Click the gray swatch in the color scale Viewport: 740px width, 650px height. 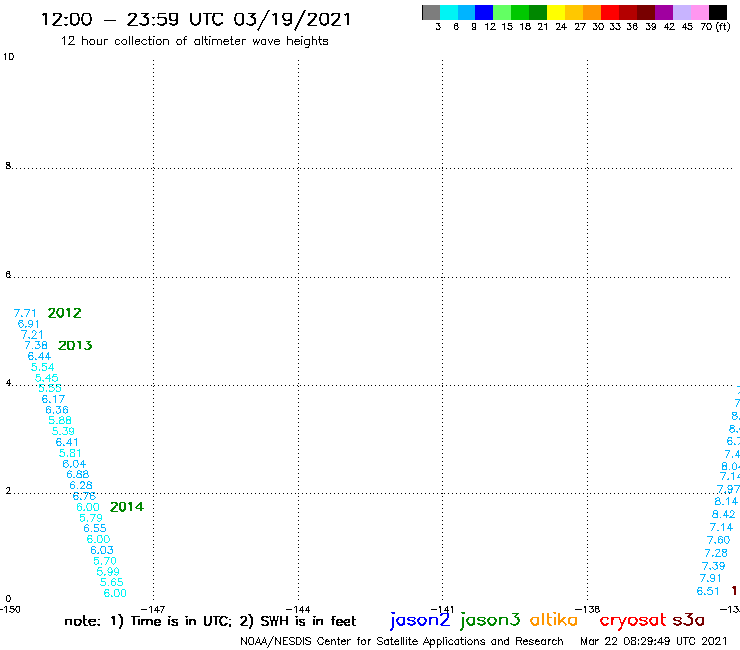[x=431, y=12]
